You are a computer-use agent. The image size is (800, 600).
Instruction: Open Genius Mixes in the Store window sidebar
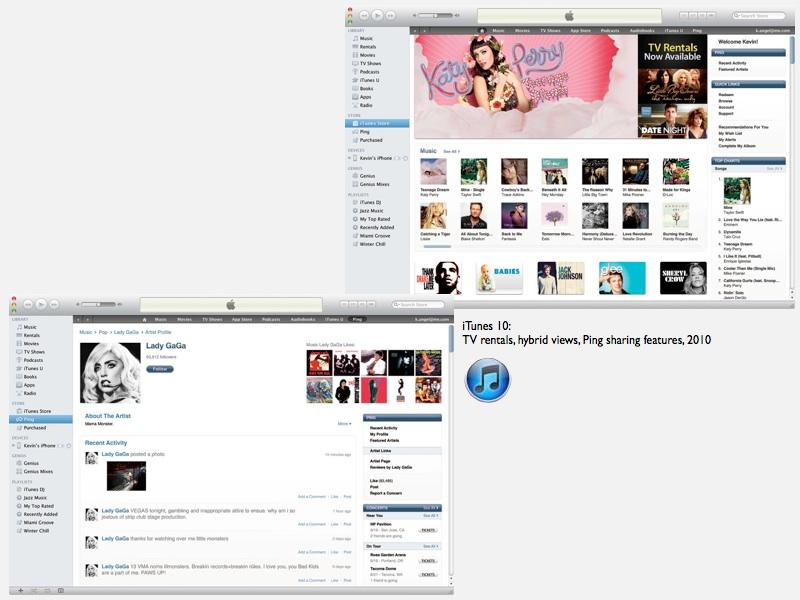point(374,184)
